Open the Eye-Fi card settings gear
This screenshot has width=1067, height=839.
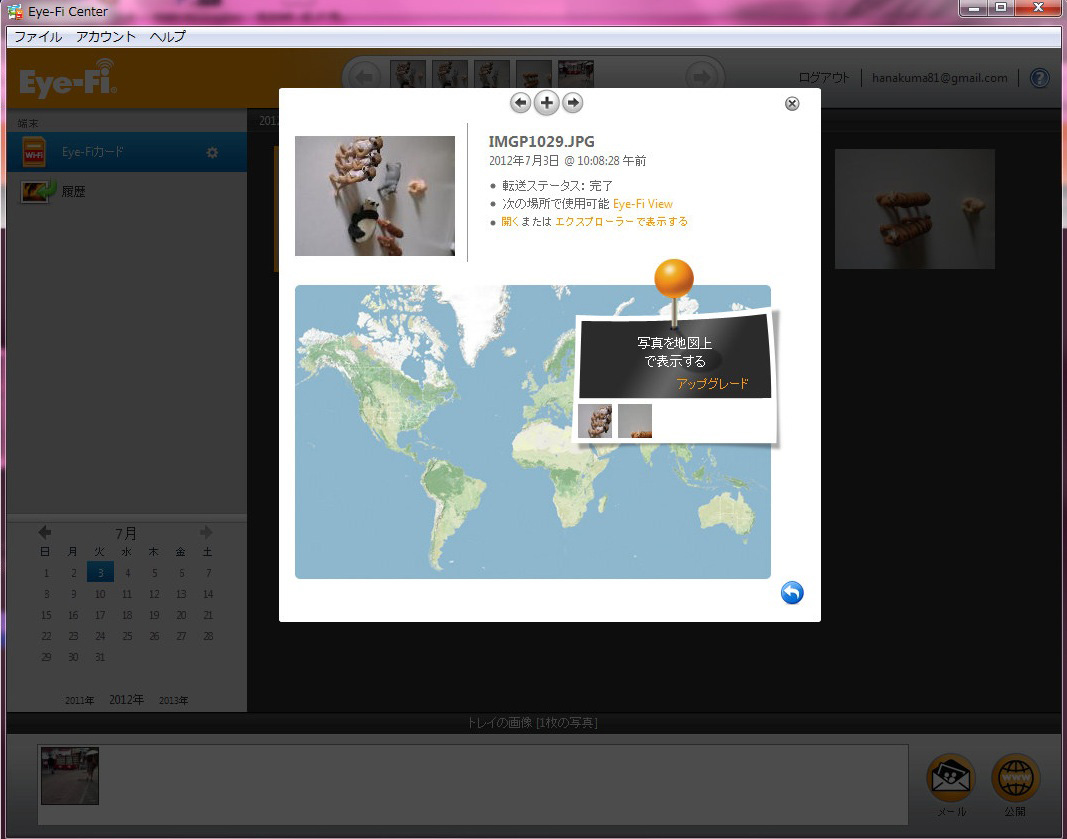(x=212, y=153)
